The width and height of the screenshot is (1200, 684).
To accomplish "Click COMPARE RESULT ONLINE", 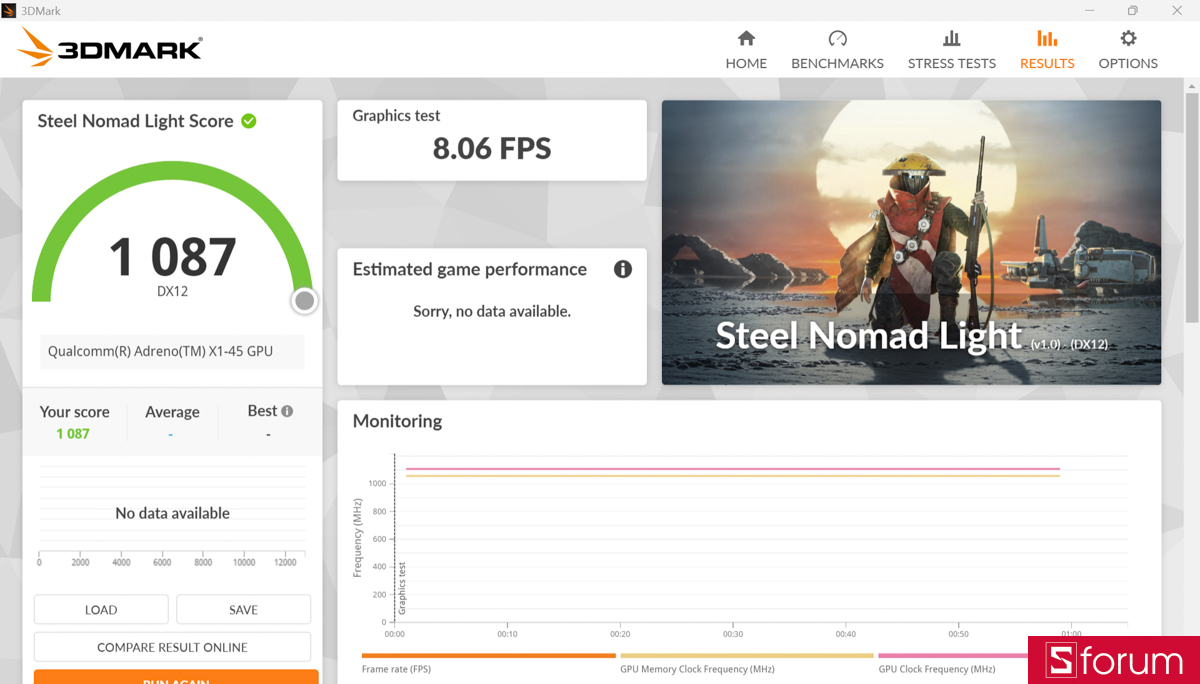I will [171, 646].
